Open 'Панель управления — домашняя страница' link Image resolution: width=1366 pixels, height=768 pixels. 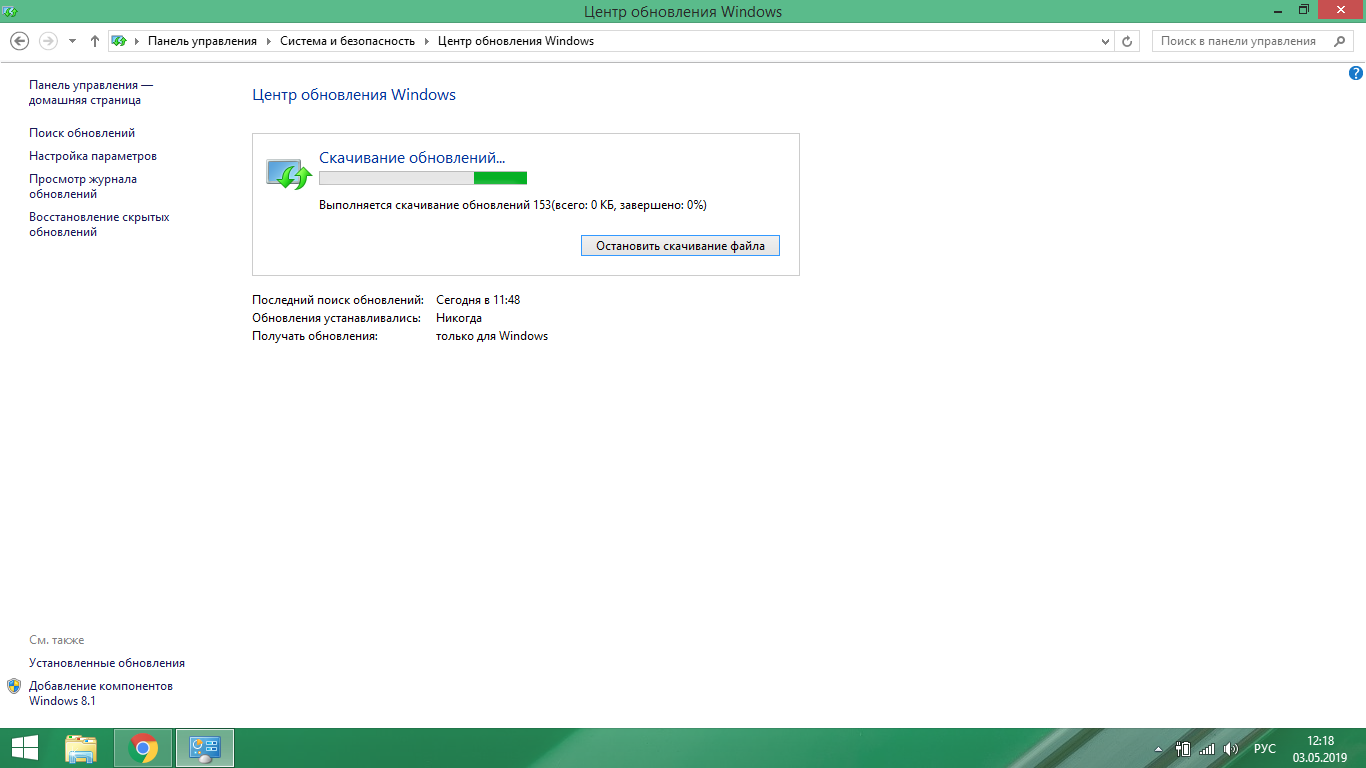(91, 93)
